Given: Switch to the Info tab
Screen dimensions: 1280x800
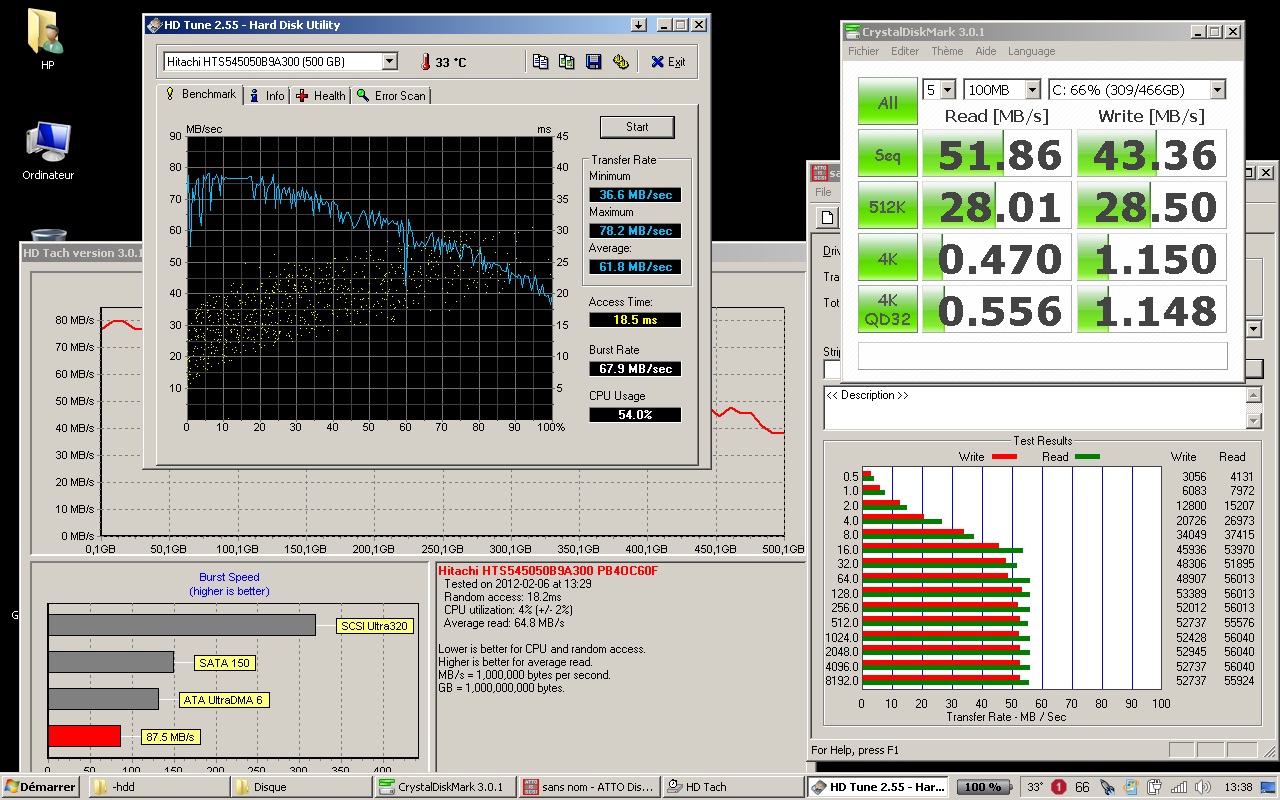Looking at the screenshot, I should click(266, 96).
